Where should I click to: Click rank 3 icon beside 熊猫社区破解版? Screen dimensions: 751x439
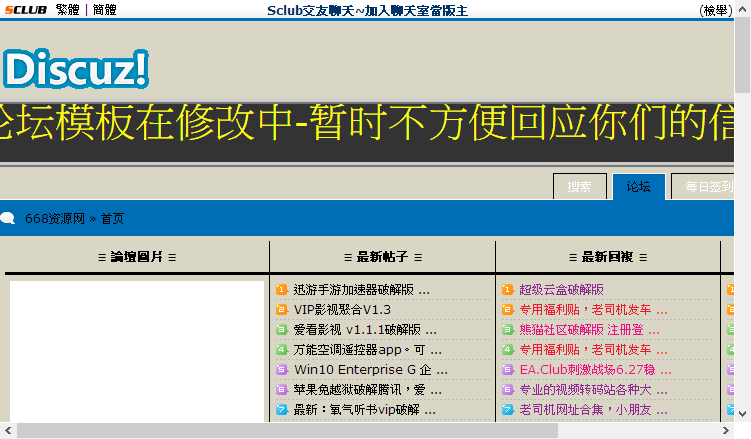coord(508,330)
